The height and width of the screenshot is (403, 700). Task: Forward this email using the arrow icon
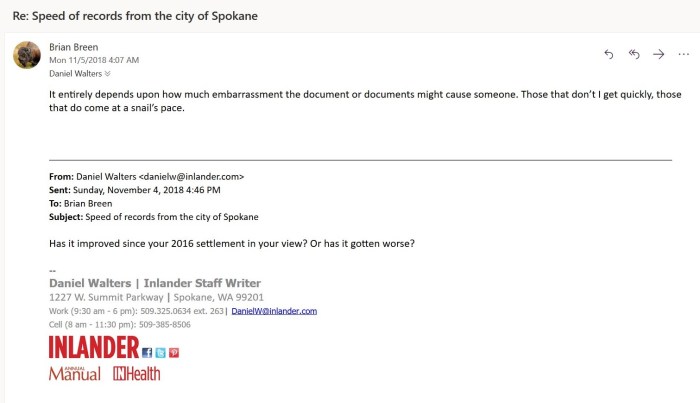coord(658,54)
